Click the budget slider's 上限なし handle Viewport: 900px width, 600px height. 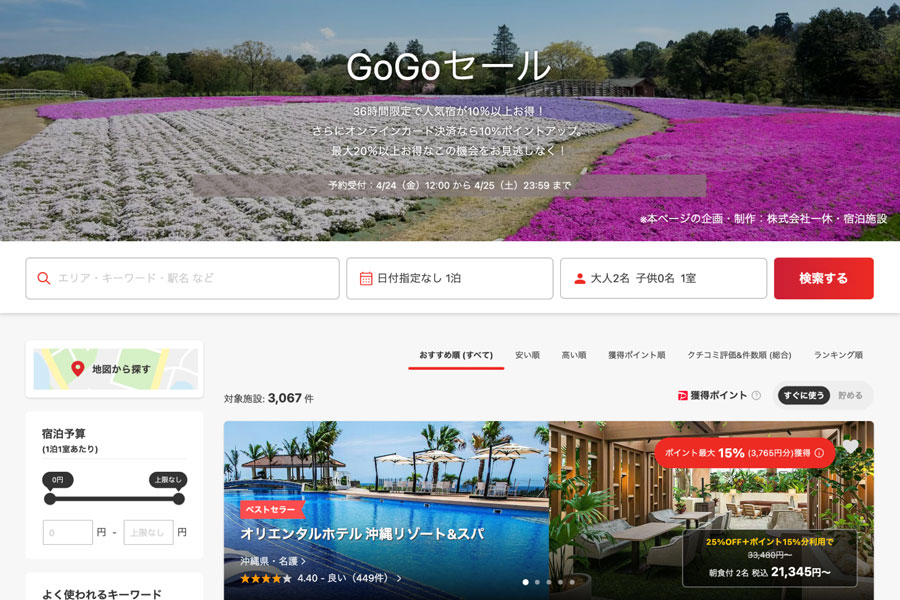click(x=179, y=499)
